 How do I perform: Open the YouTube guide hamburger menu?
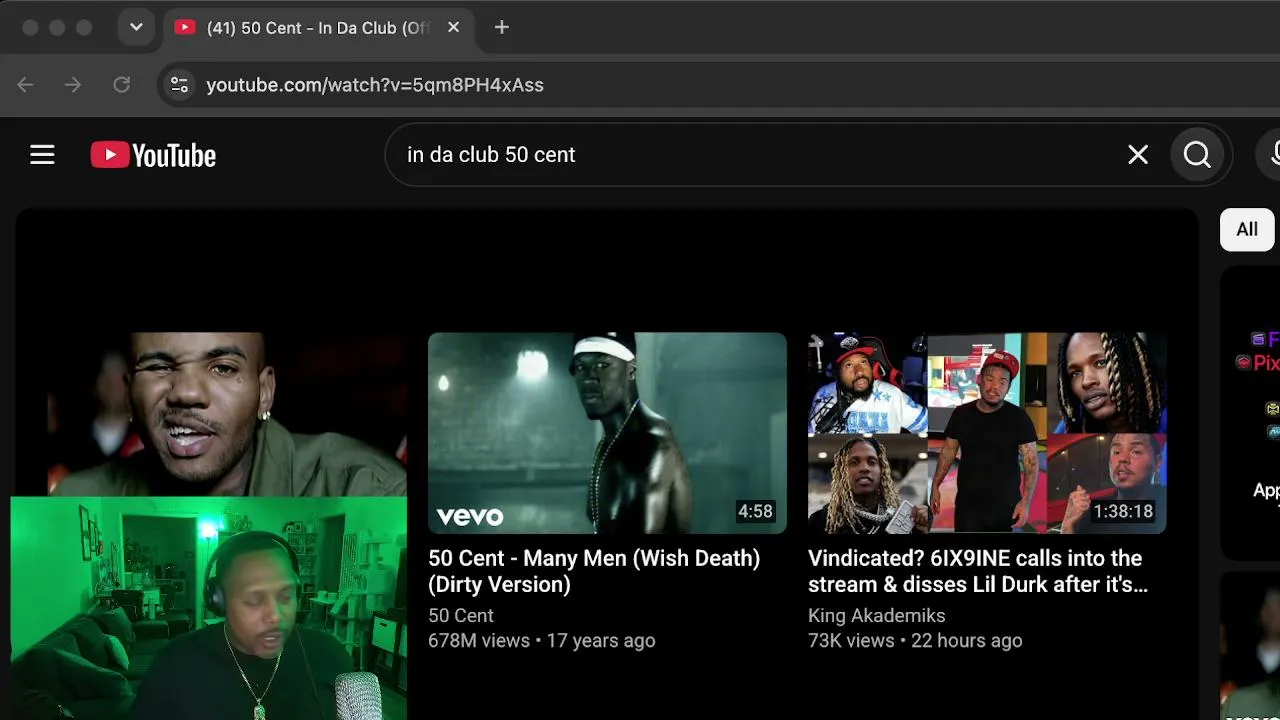pos(42,155)
